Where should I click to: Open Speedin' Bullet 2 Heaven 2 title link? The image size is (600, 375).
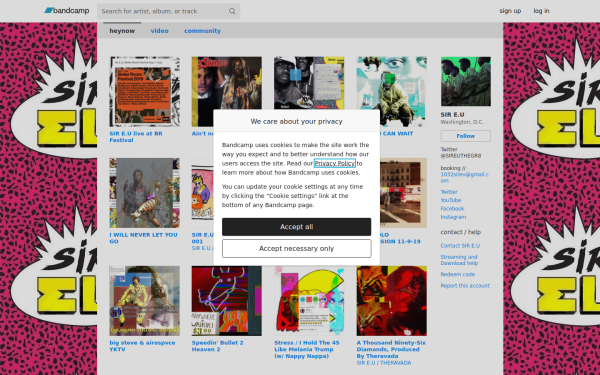[217, 346]
